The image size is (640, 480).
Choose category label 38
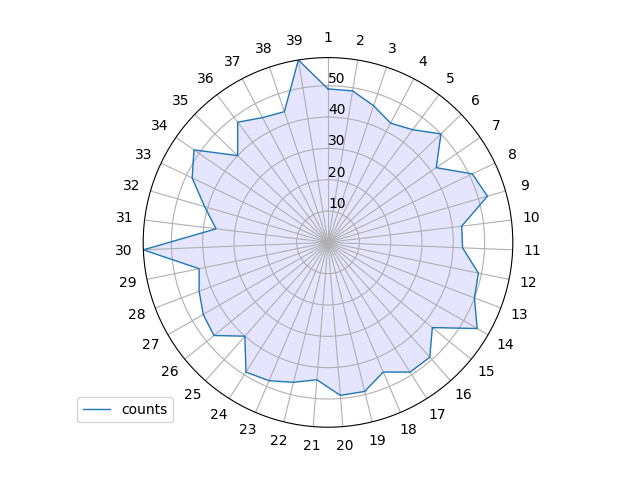tap(263, 48)
